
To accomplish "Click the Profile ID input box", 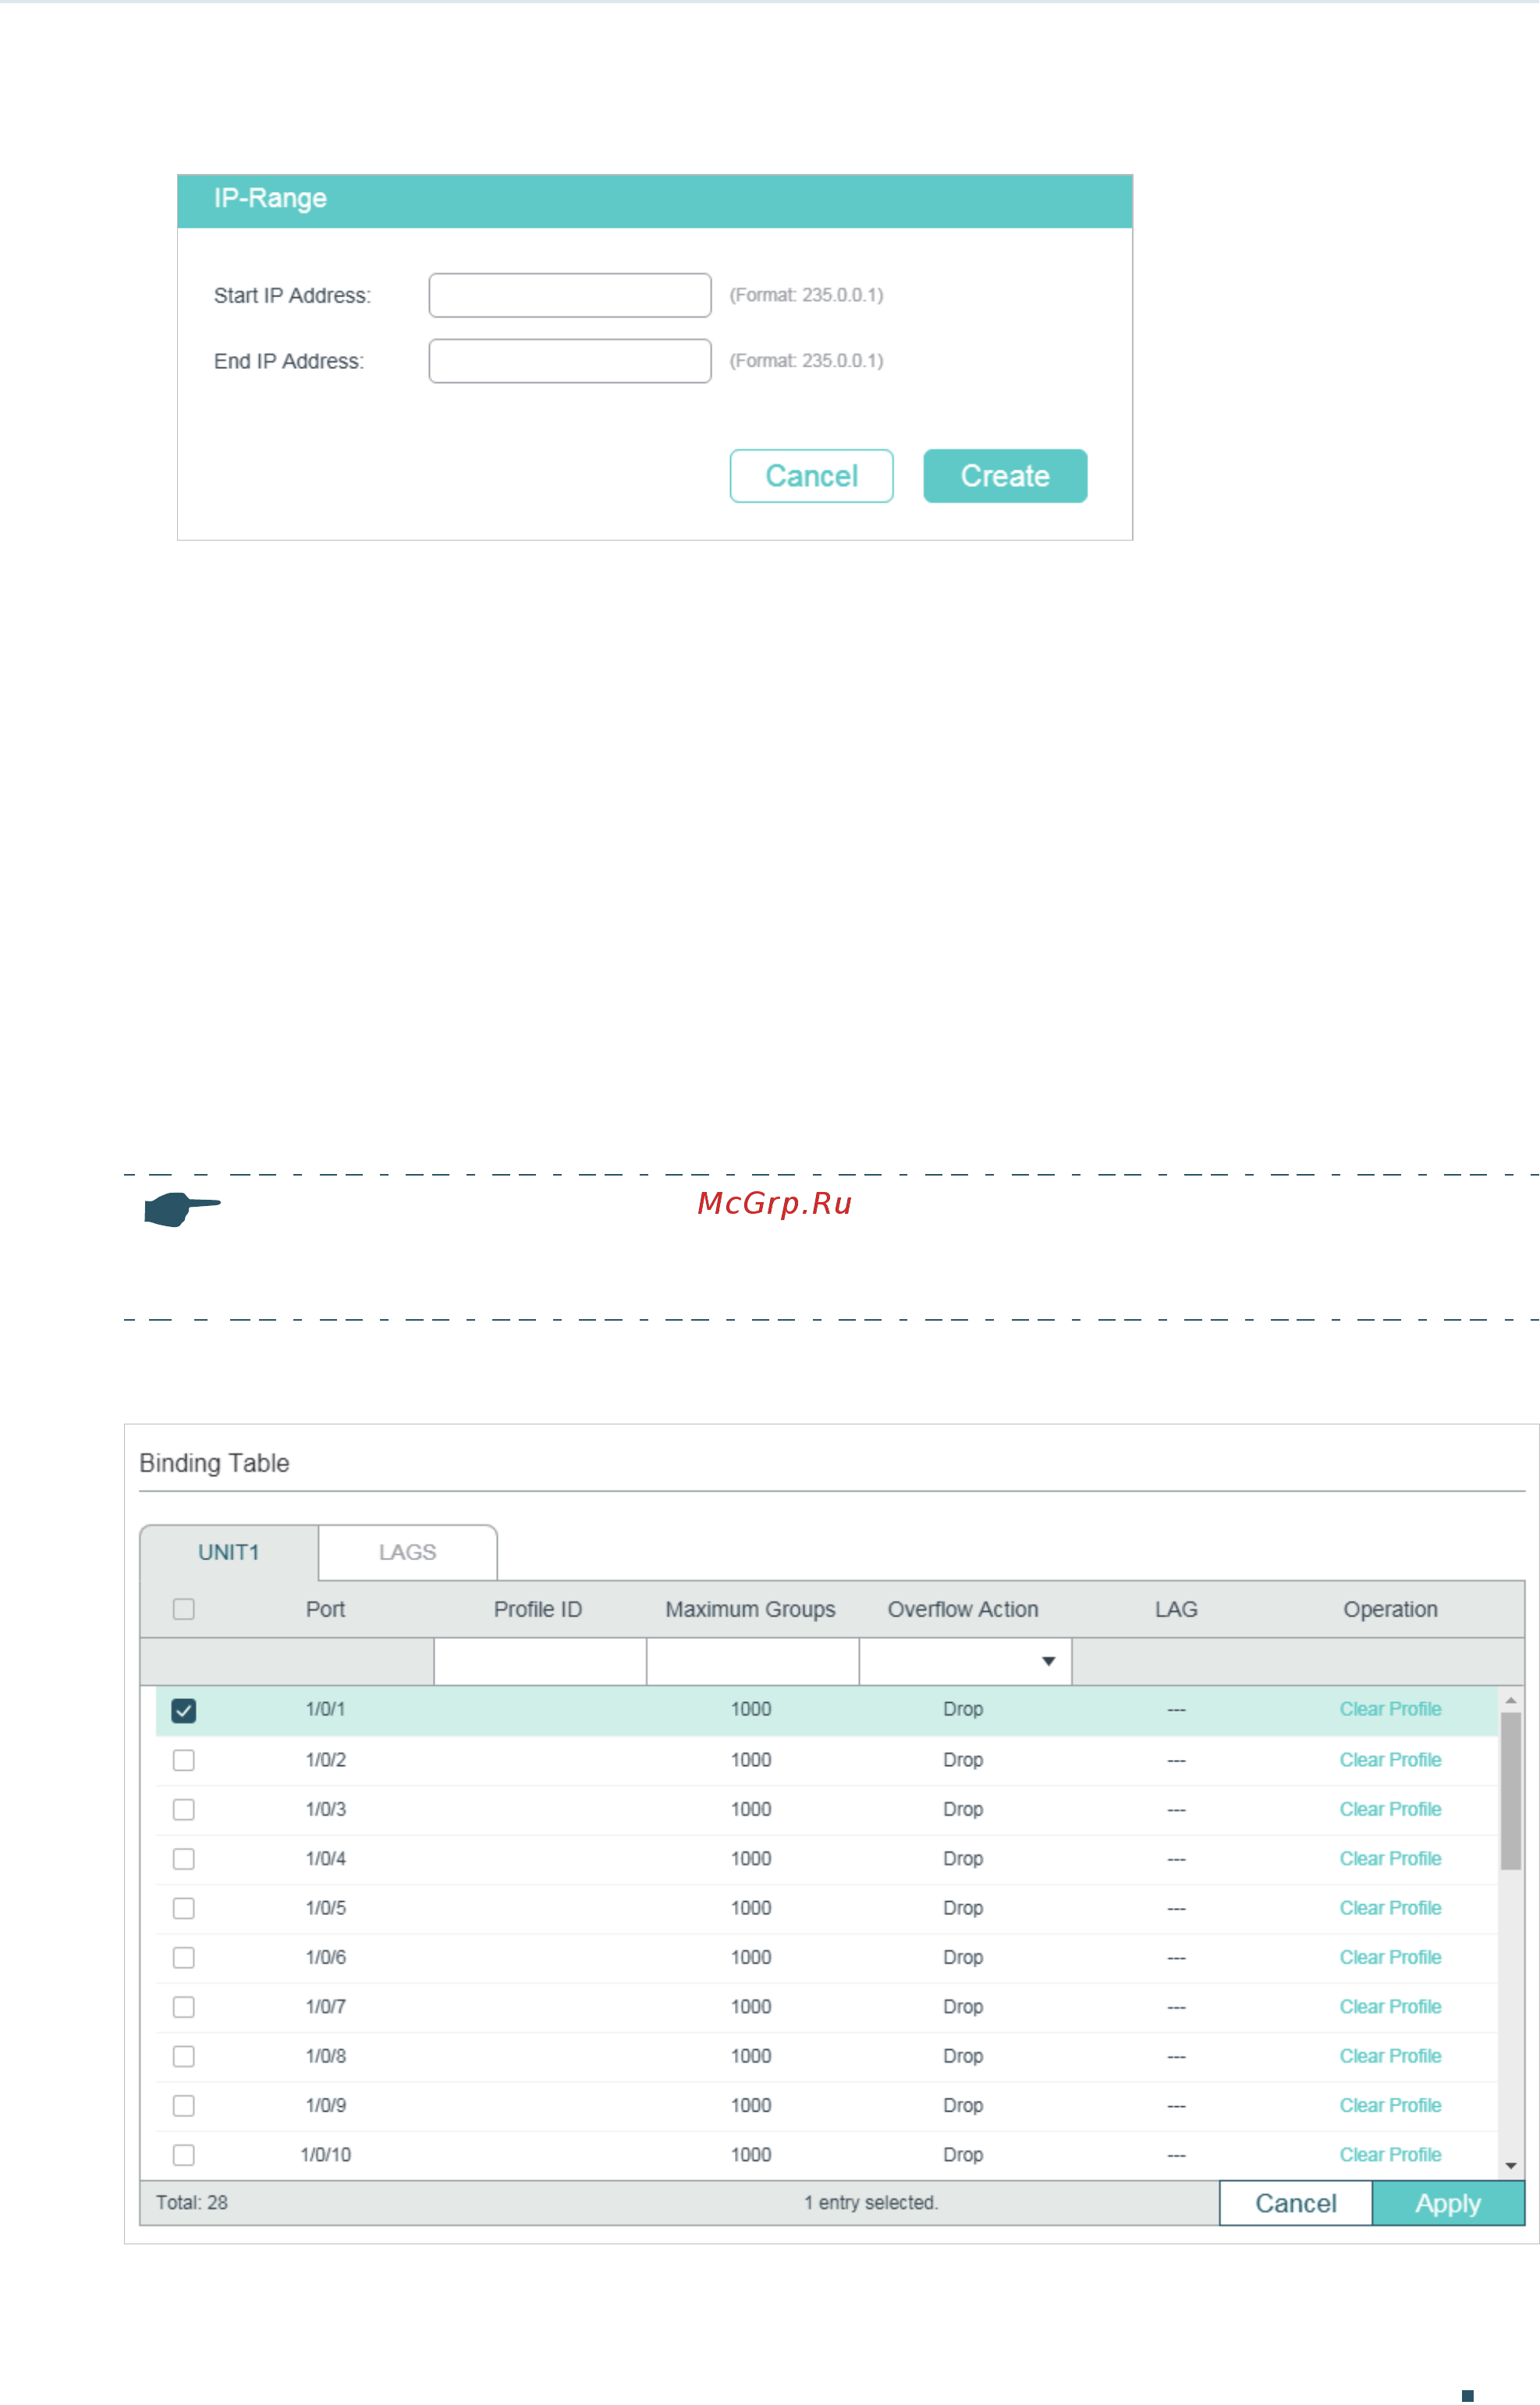I will [540, 1661].
